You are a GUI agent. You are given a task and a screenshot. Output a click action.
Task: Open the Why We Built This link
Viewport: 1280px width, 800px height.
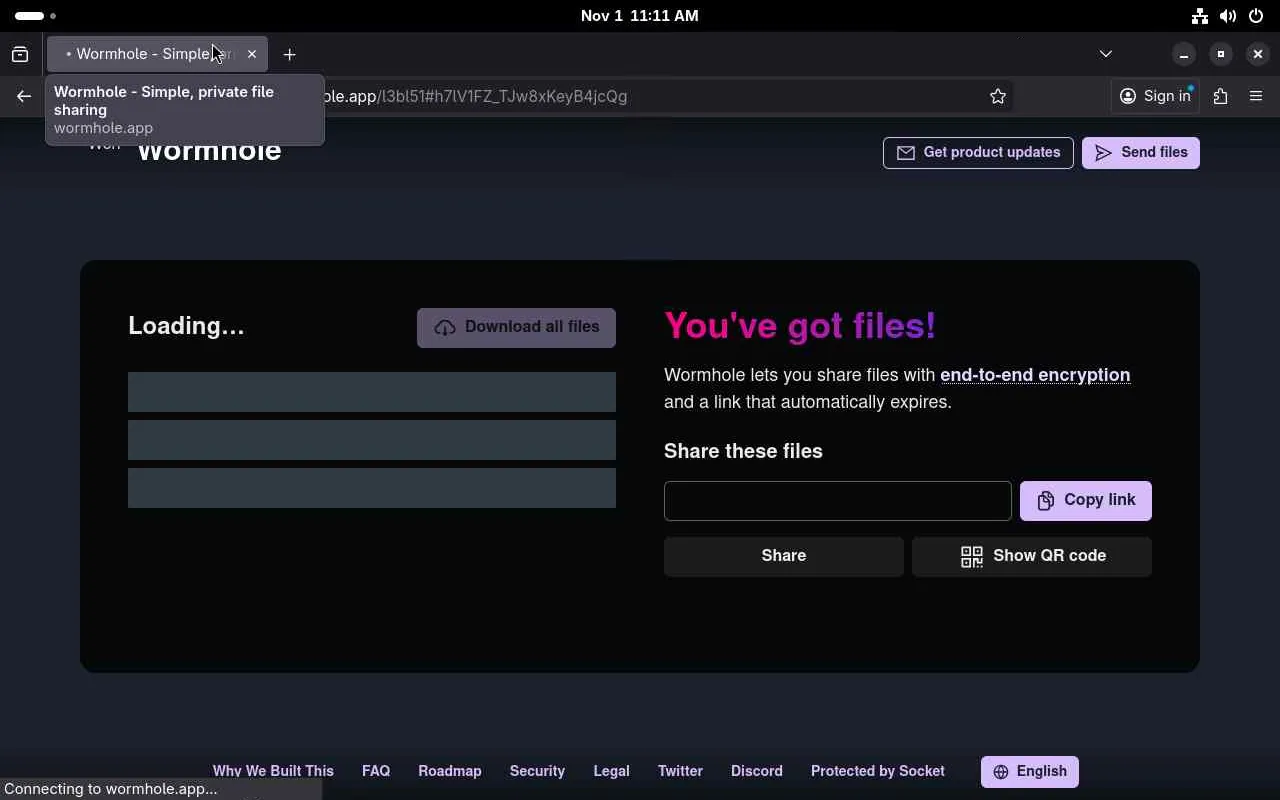click(273, 771)
